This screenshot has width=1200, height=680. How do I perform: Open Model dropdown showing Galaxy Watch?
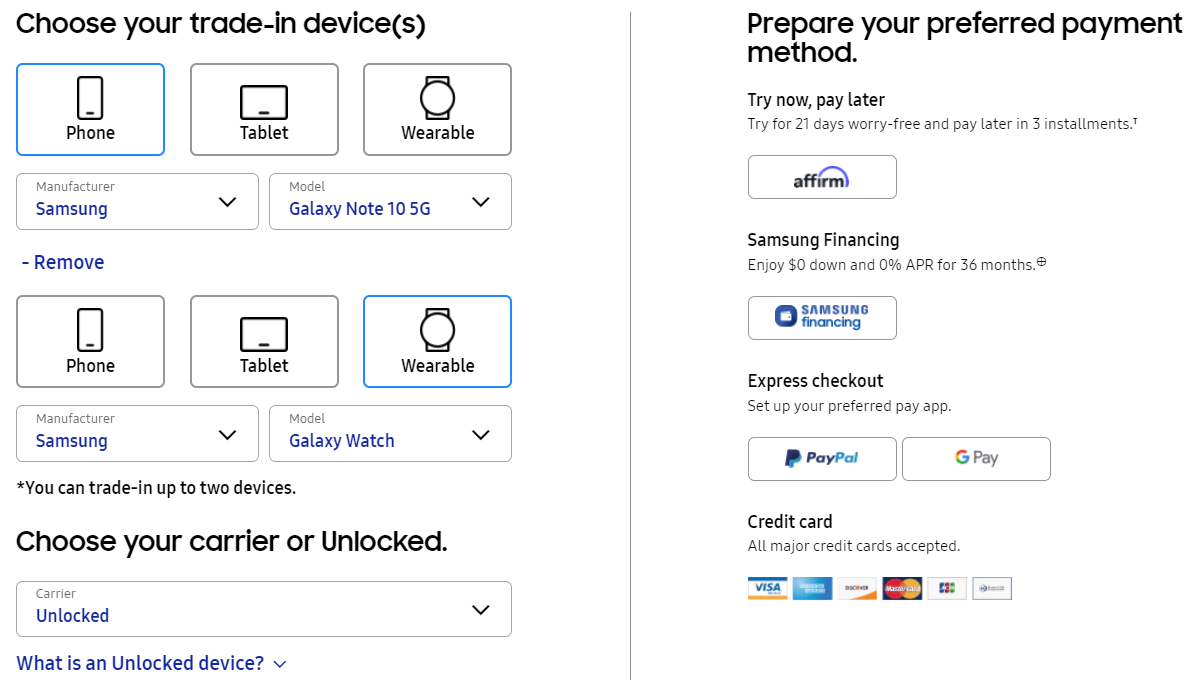point(390,434)
